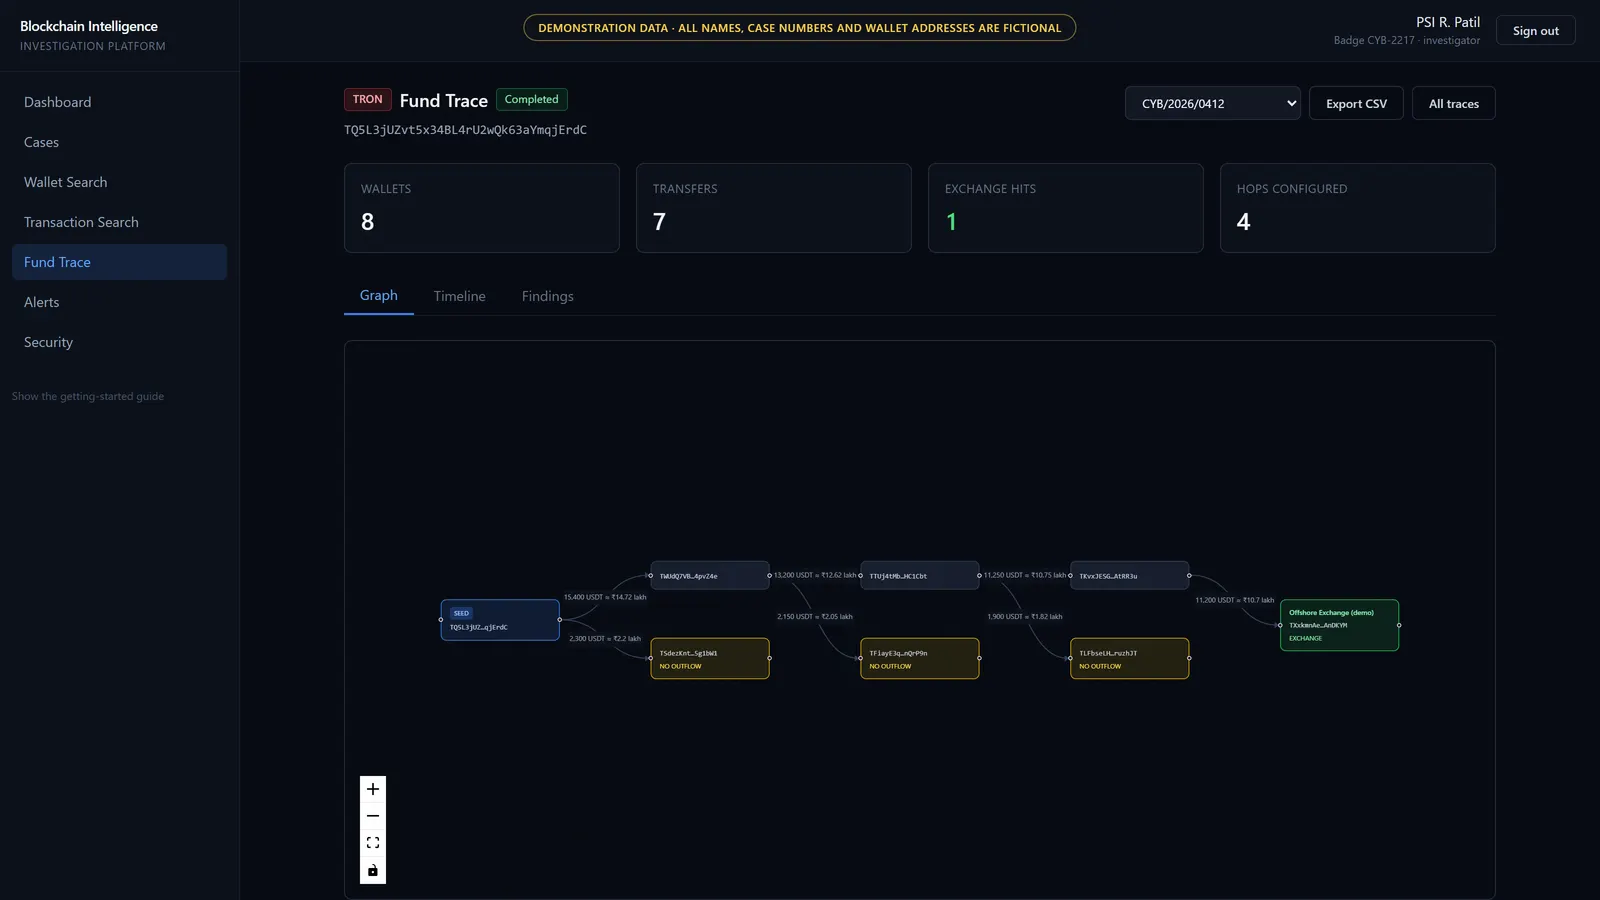The height and width of the screenshot is (900, 1600).
Task: Click the Exchange Hits stat card
Action: click(1066, 208)
